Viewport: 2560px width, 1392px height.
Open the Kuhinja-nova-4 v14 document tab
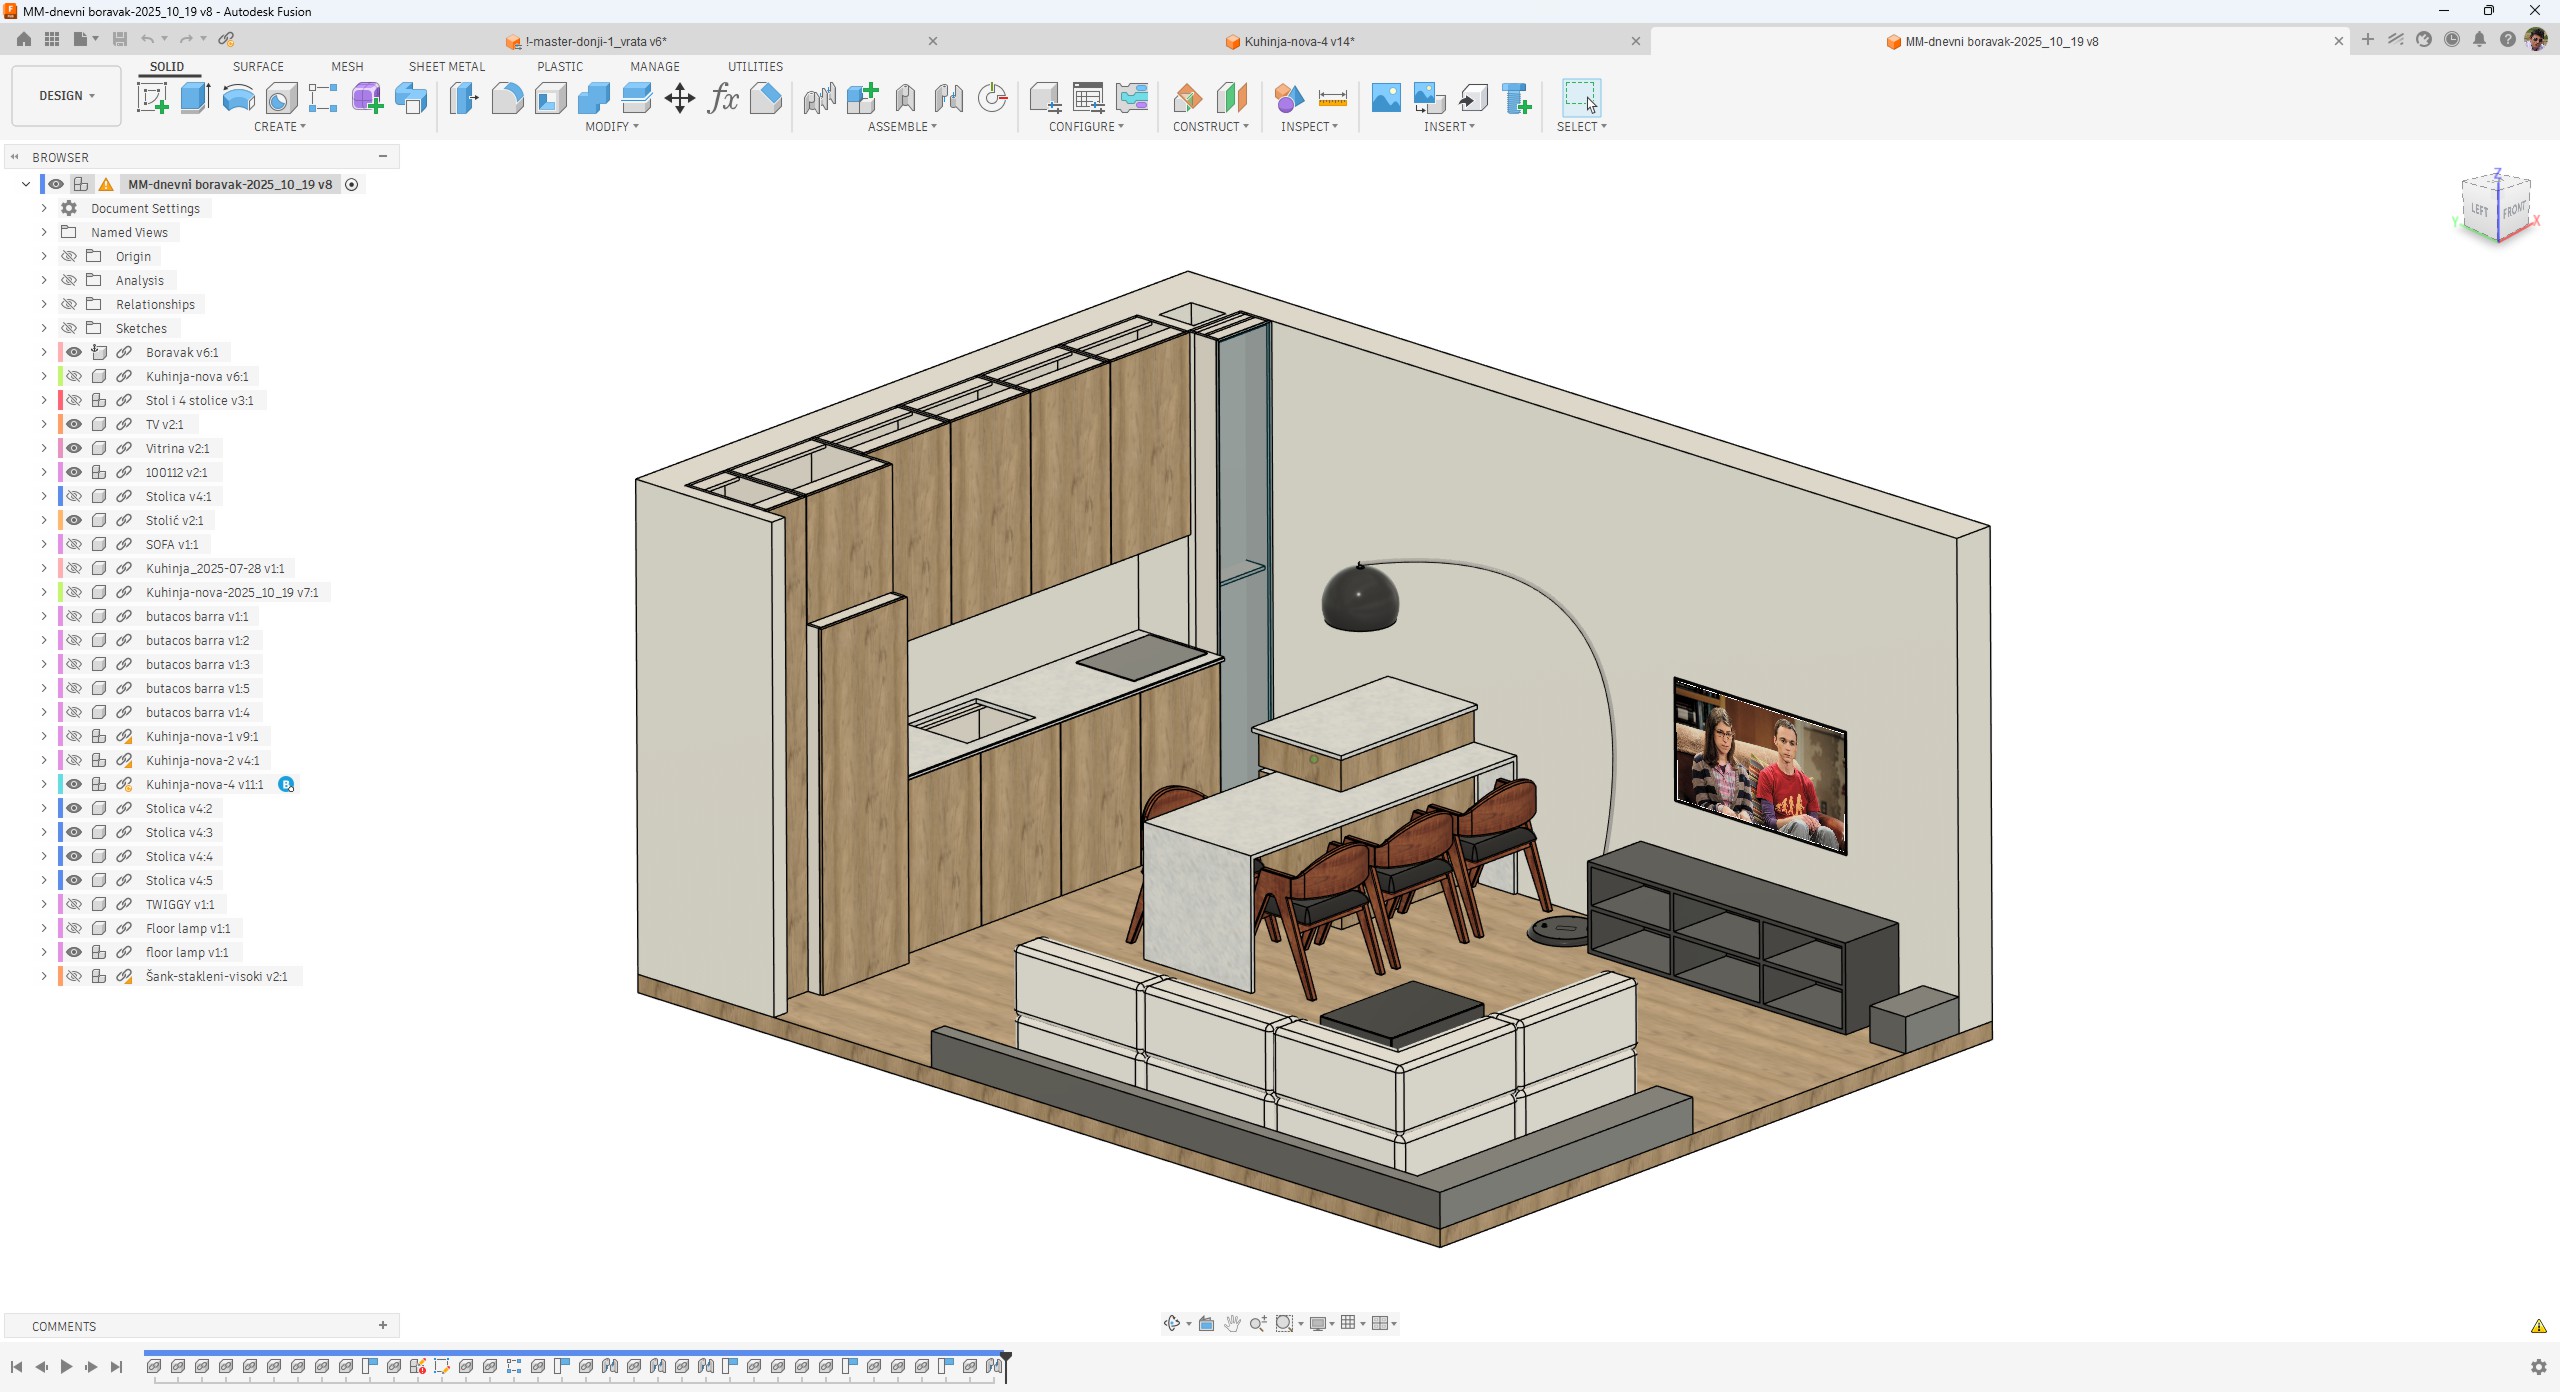pos(1298,41)
